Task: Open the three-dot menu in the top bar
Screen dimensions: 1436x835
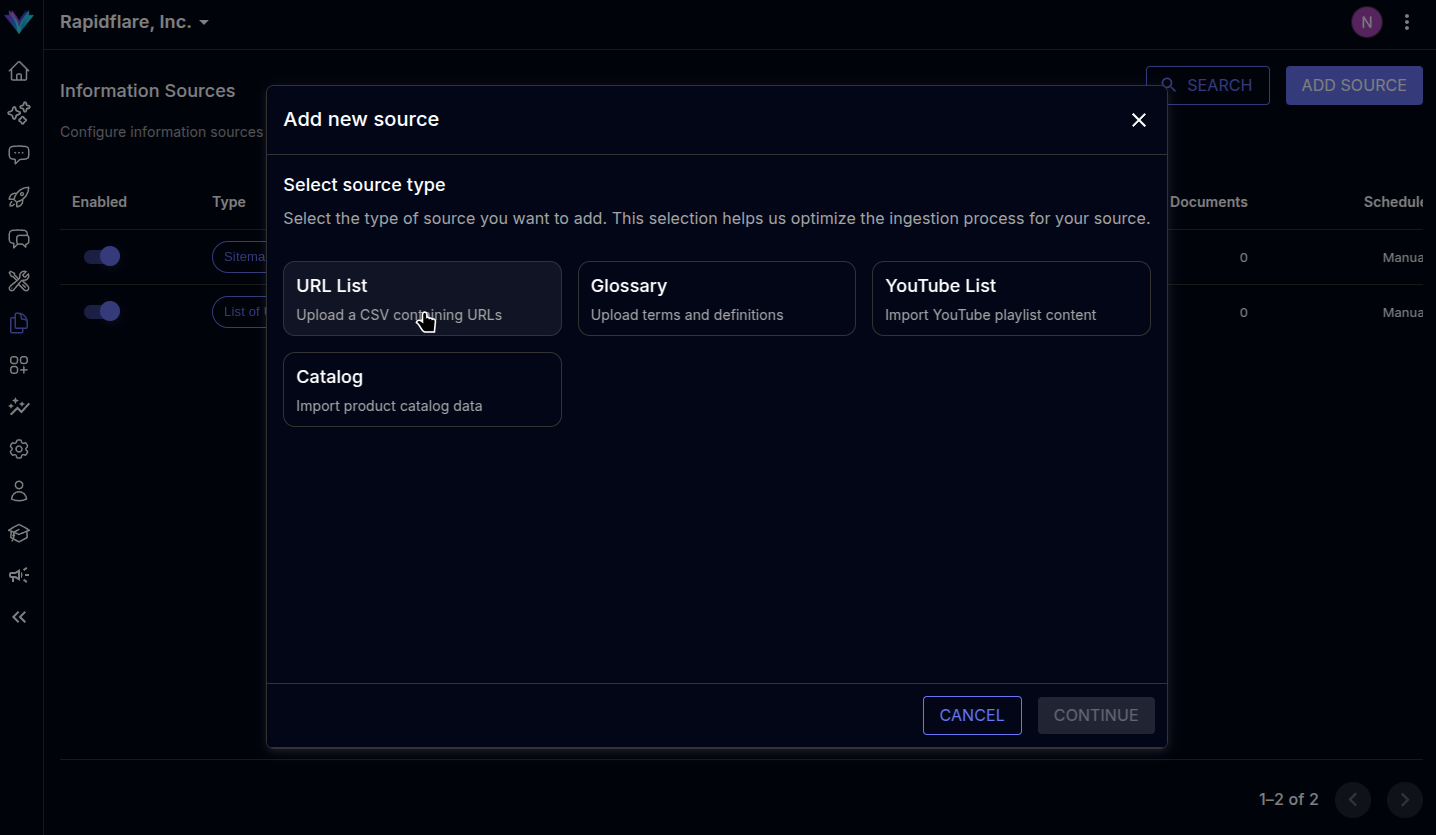Action: (1407, 21)
